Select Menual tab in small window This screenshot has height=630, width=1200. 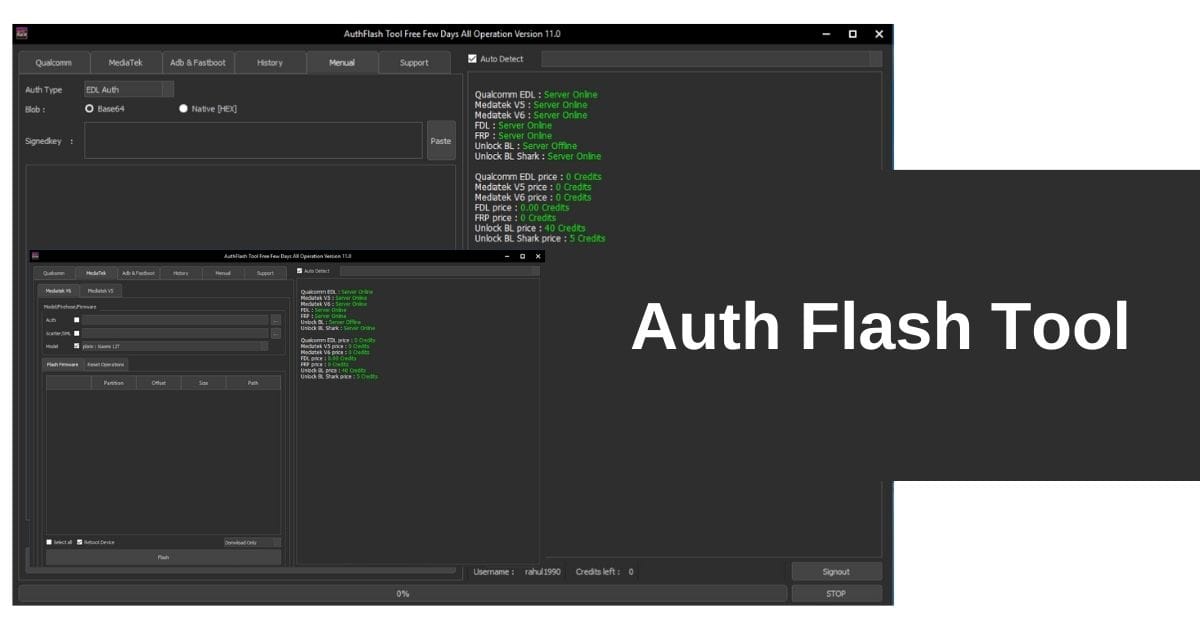point(223,273)
